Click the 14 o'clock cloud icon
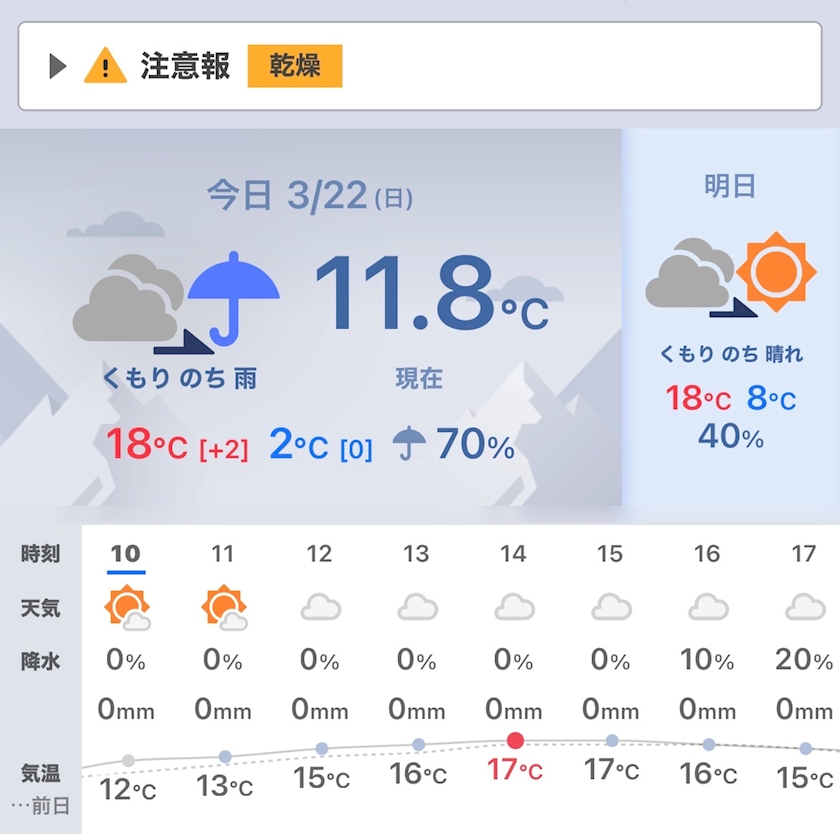 click(x=514, y=607)
